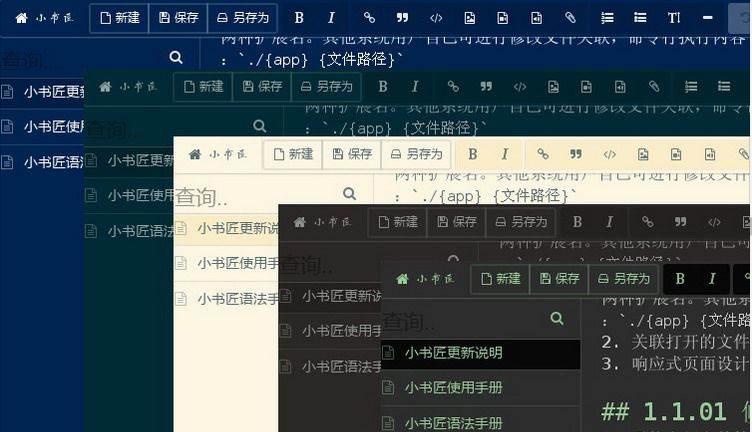The image size is (752, 432).
Task: Click 保存 in dark gray window toolbar
Action: [x=457, y=222]
